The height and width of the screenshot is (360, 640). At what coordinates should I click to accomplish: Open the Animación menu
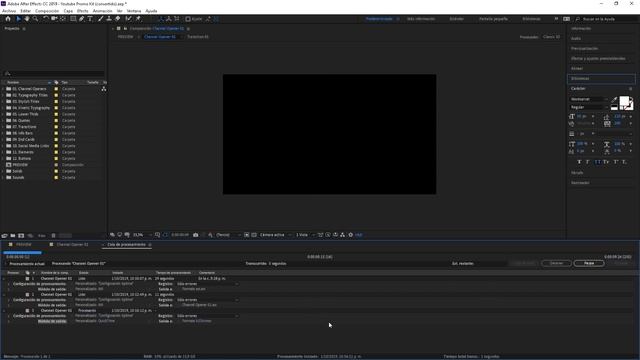click(102, 11)
